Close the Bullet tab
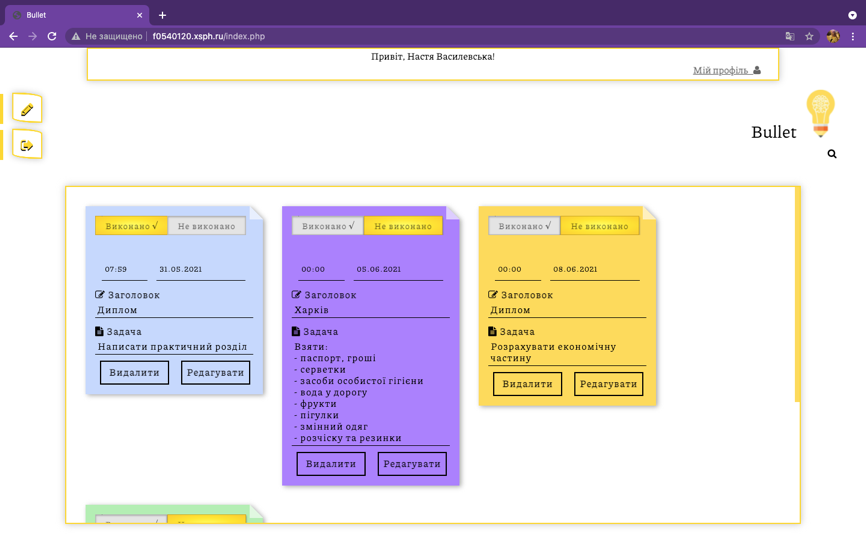The image size is (866, 541). pos(139,15)
